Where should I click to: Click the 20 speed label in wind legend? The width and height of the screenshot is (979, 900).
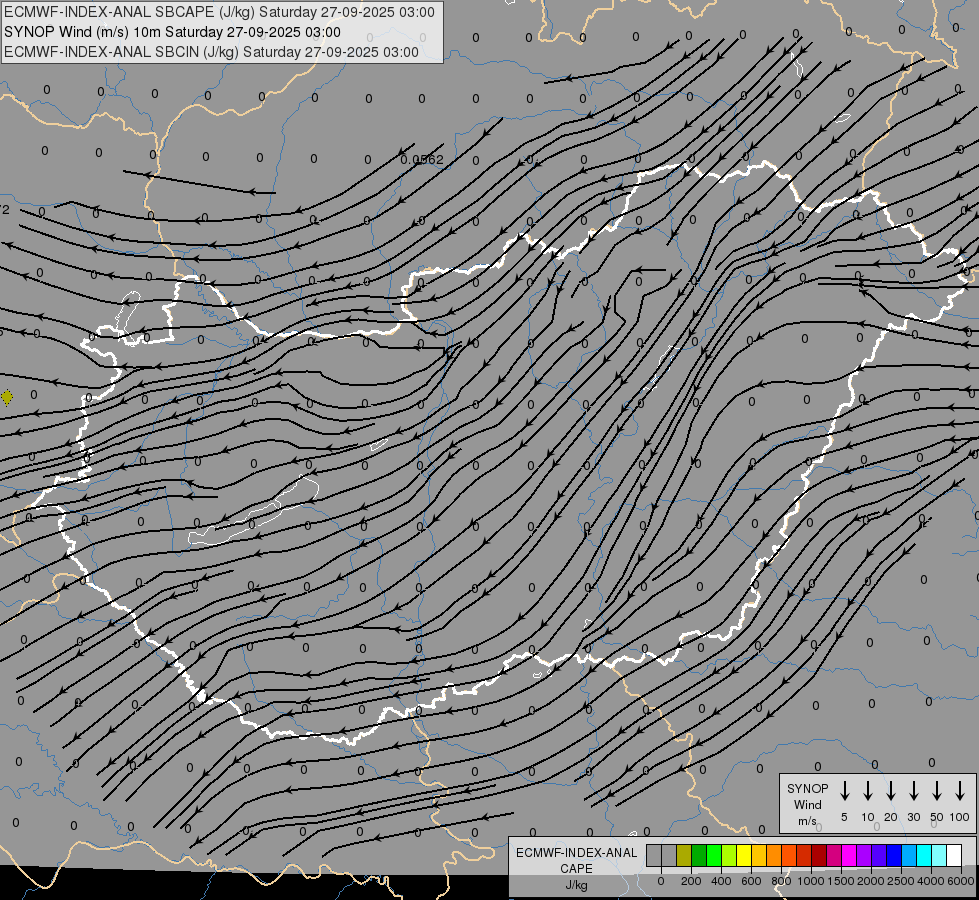point(891,817)
